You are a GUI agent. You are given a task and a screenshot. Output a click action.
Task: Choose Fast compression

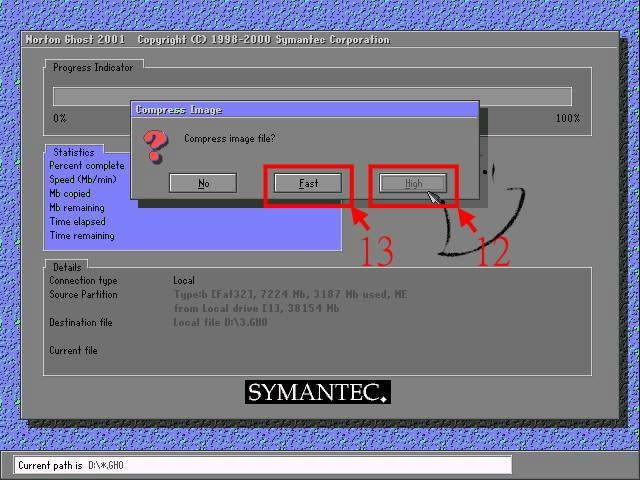point(308,183)
